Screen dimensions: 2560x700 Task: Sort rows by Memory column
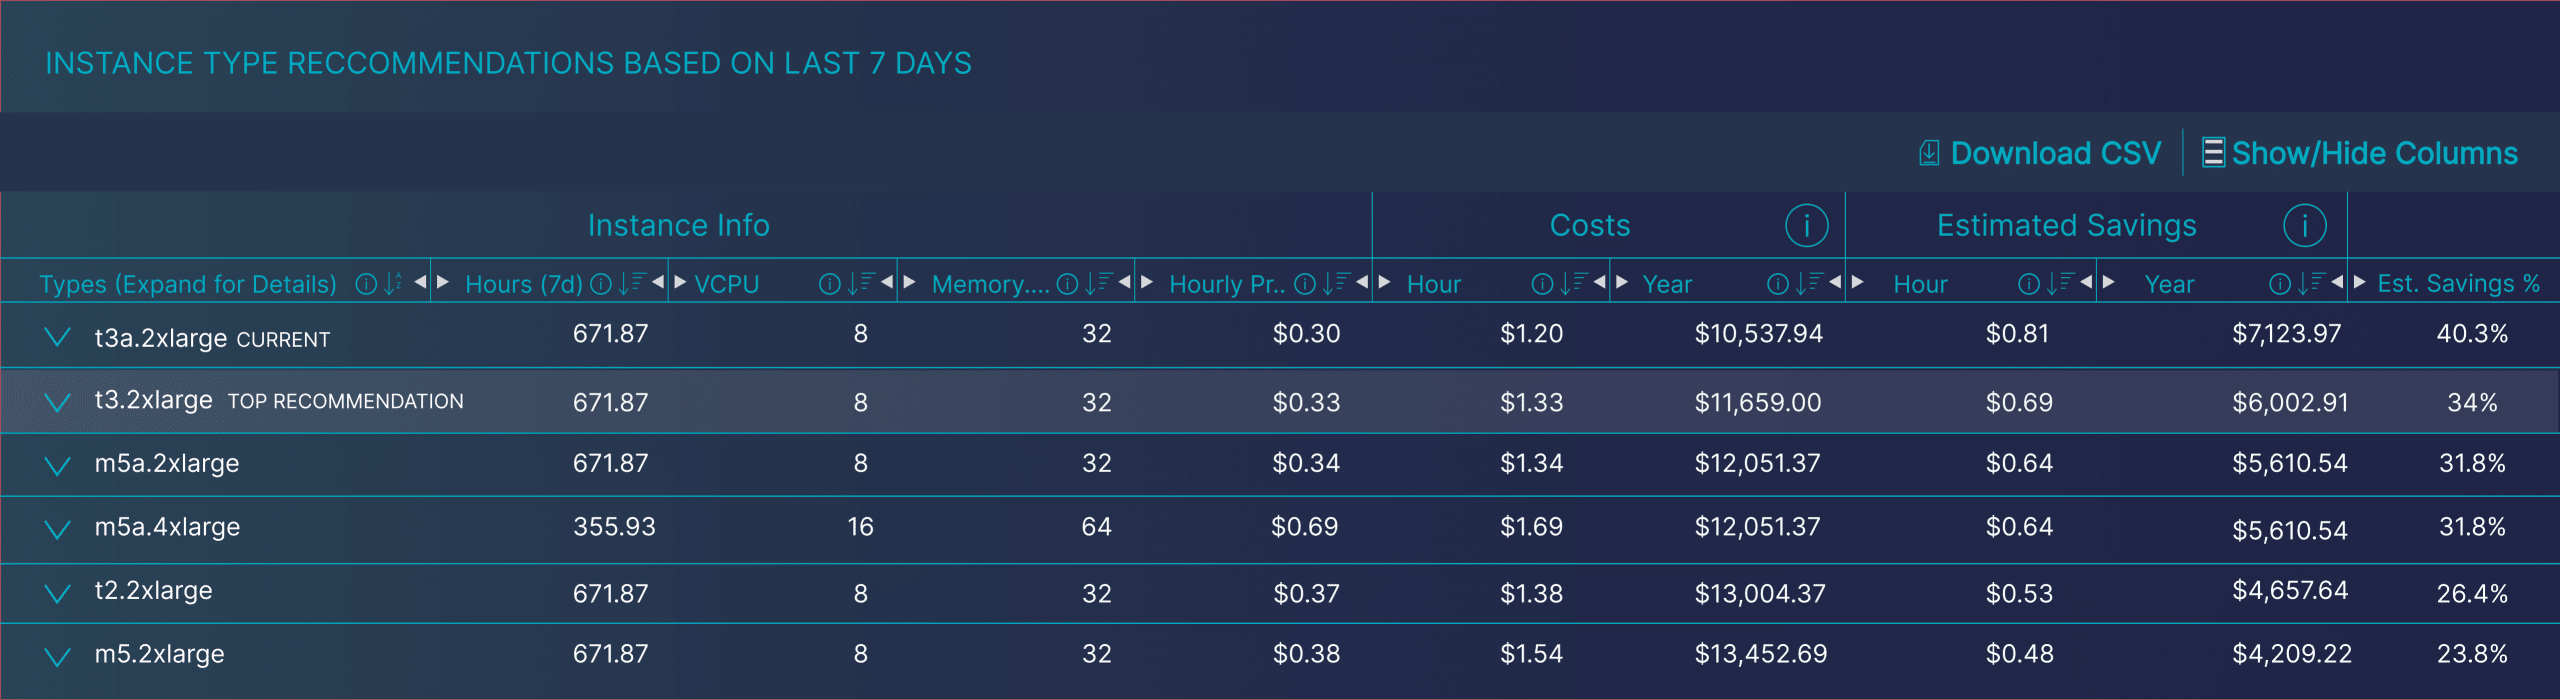coord(1098,284)
